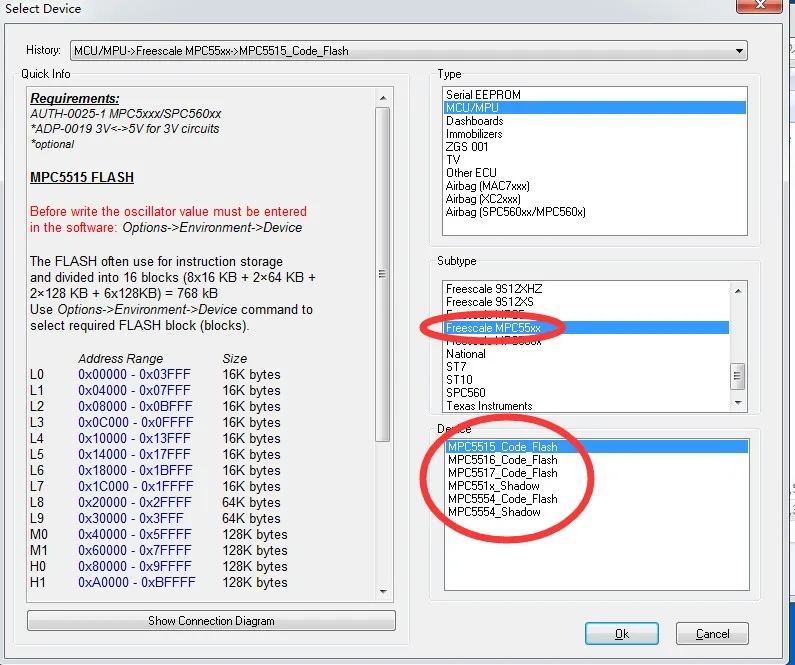
Task: Click the Requirements heading text
Action: 75,98
